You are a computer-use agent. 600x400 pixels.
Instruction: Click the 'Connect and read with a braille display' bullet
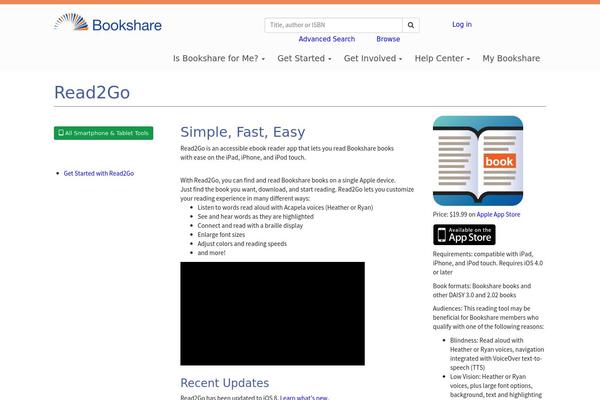[250, 225]
